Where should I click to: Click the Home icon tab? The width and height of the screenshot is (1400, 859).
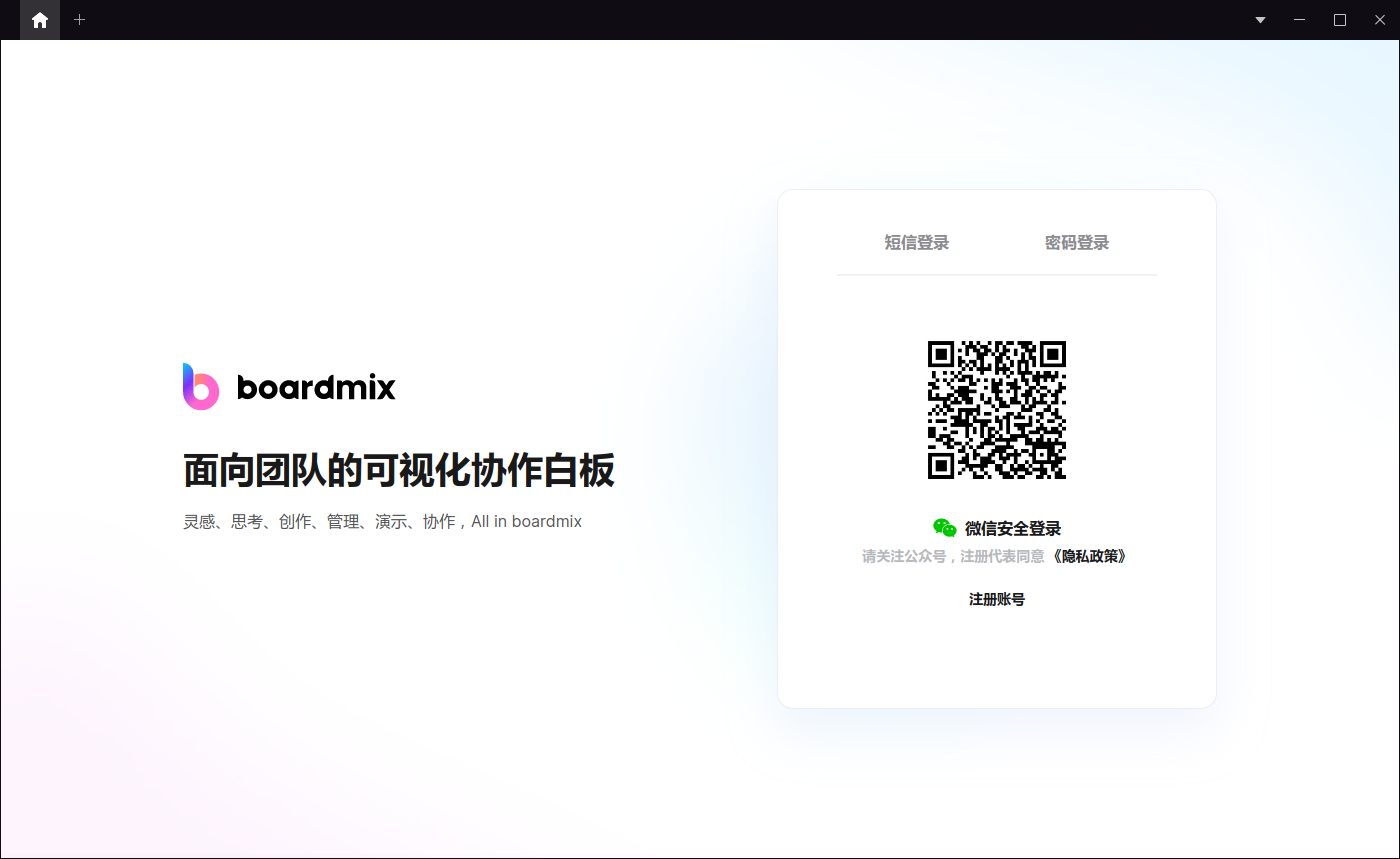40,20
